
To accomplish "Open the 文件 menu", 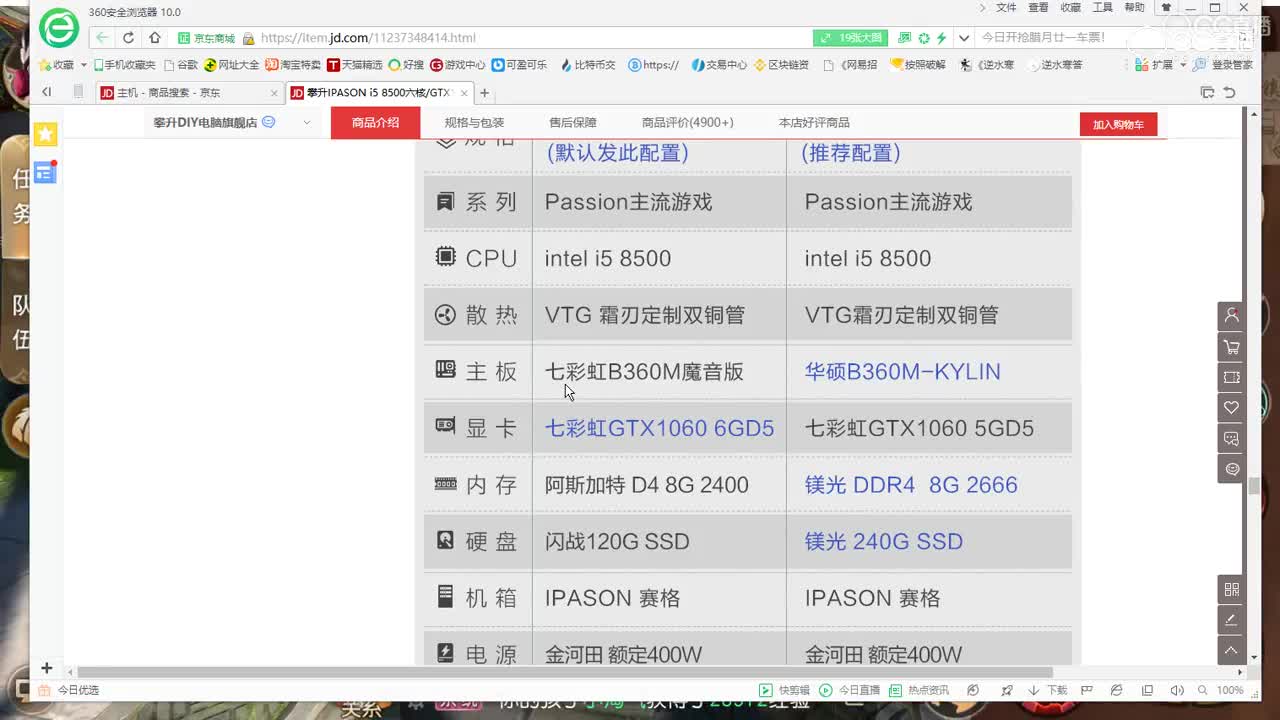I will tap(1006, 8).
